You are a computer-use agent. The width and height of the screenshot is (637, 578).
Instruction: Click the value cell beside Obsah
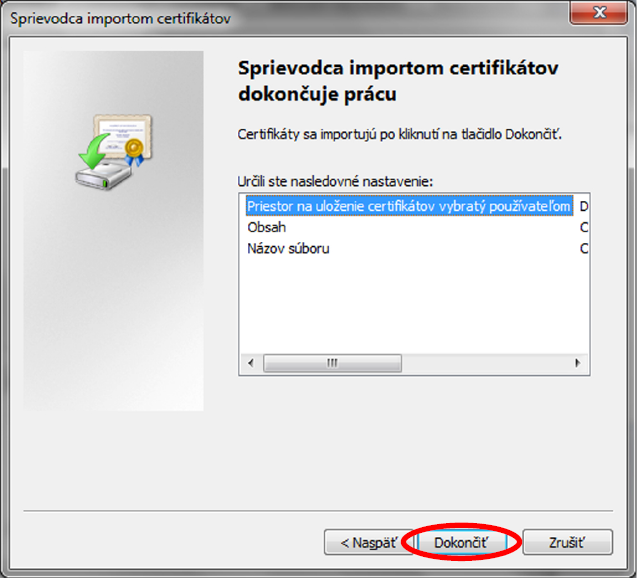point(584,227)
